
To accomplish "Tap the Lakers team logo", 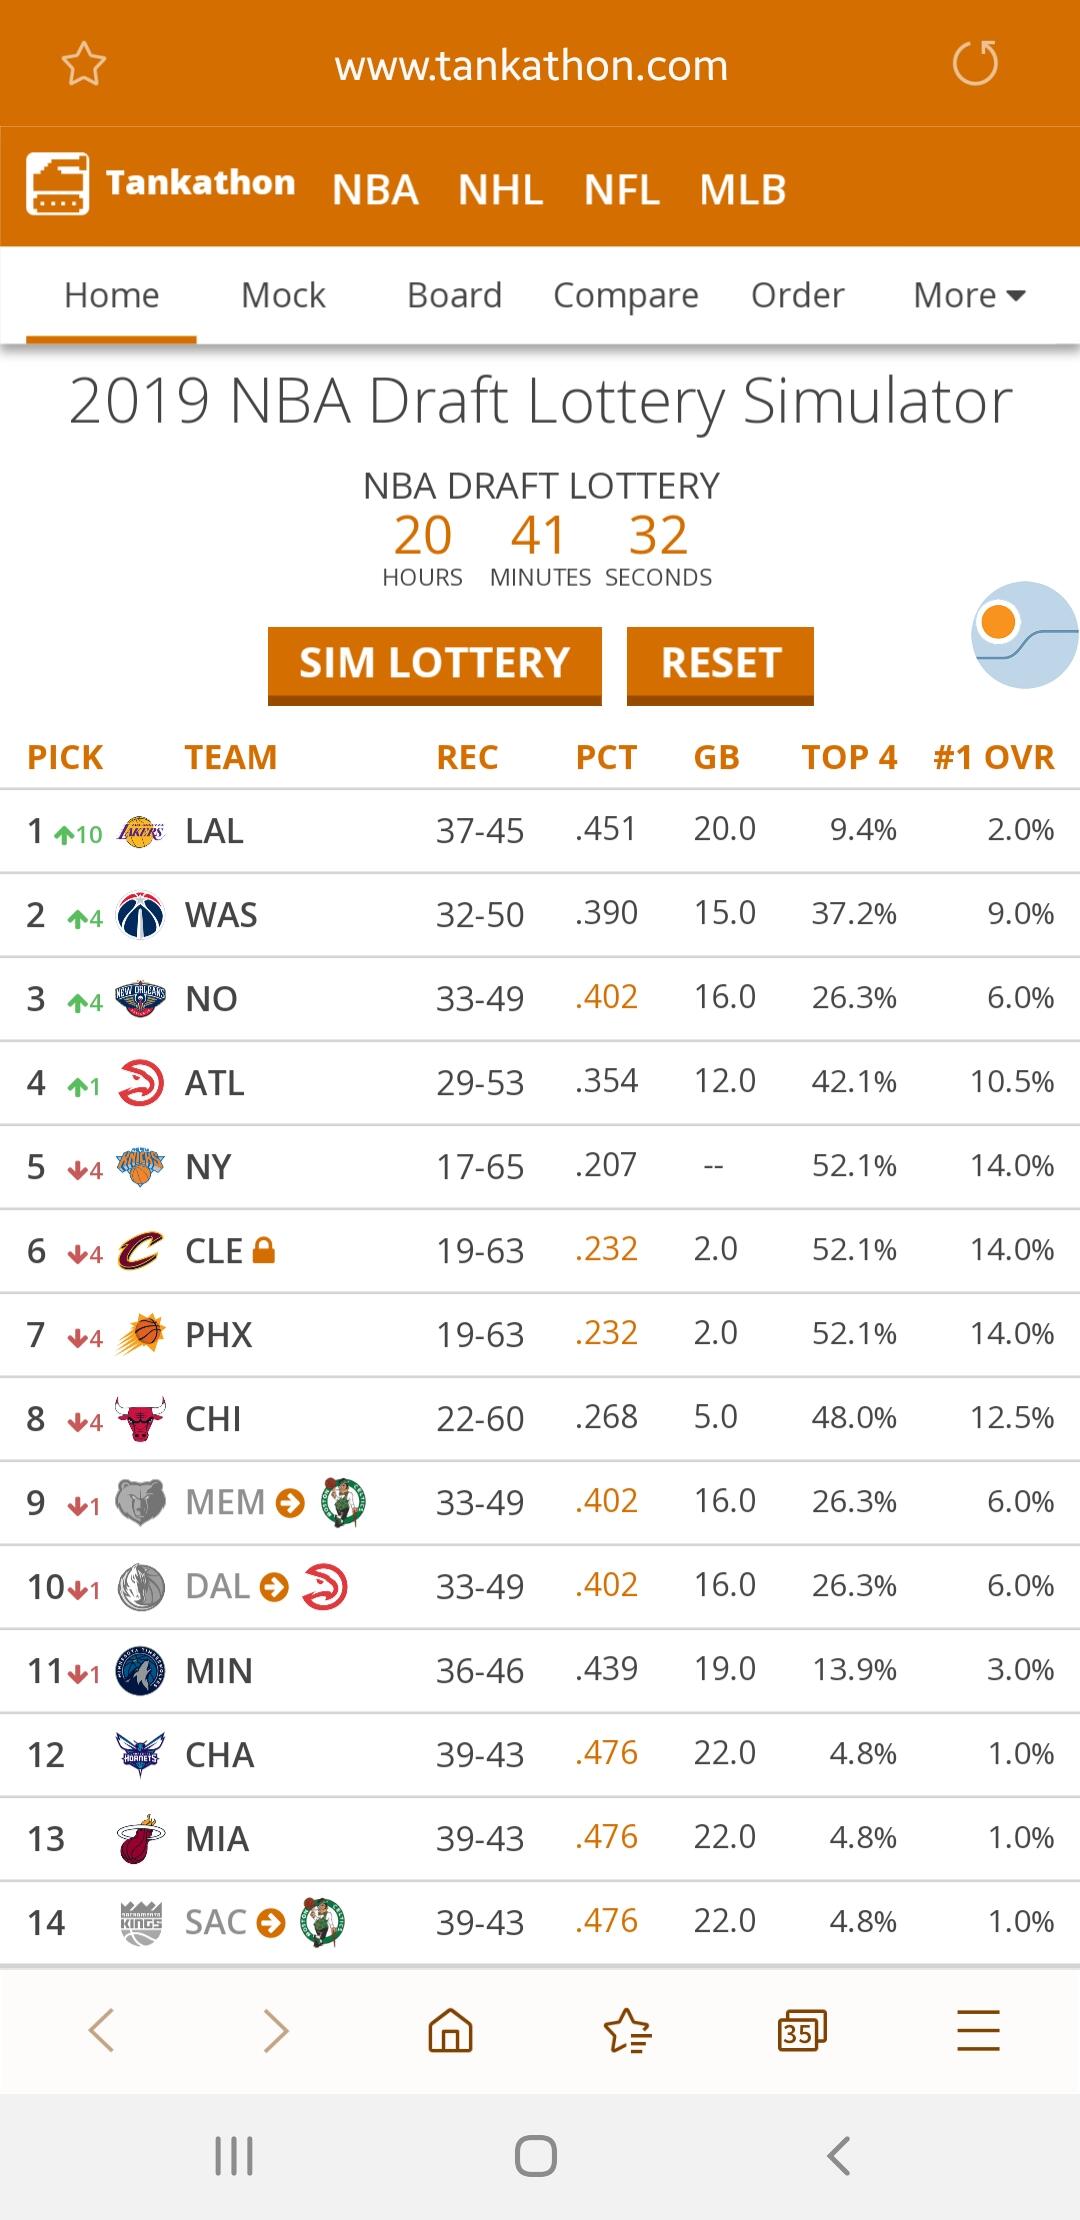I will (141, 831).
